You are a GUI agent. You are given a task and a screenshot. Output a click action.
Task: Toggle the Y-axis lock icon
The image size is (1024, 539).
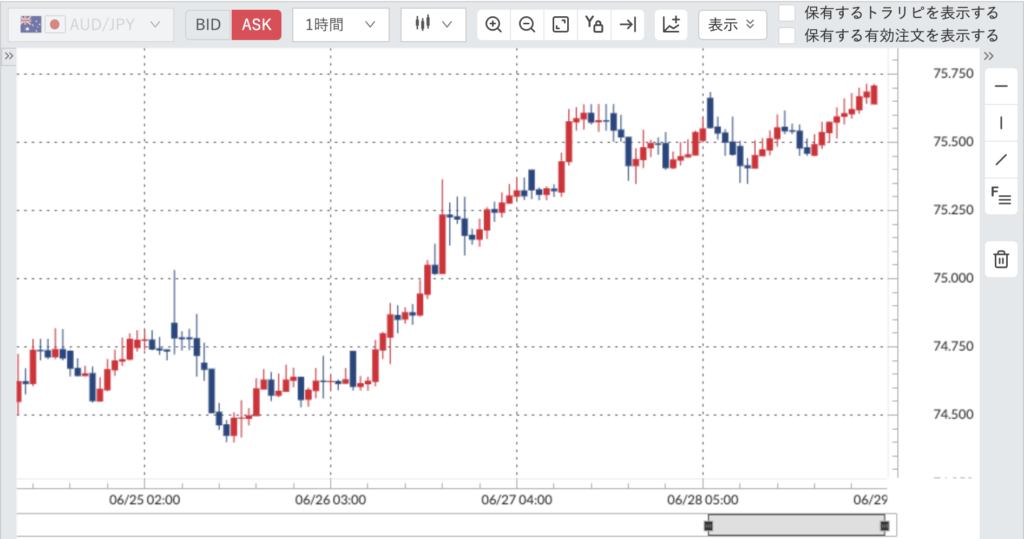tap(594, 25)
